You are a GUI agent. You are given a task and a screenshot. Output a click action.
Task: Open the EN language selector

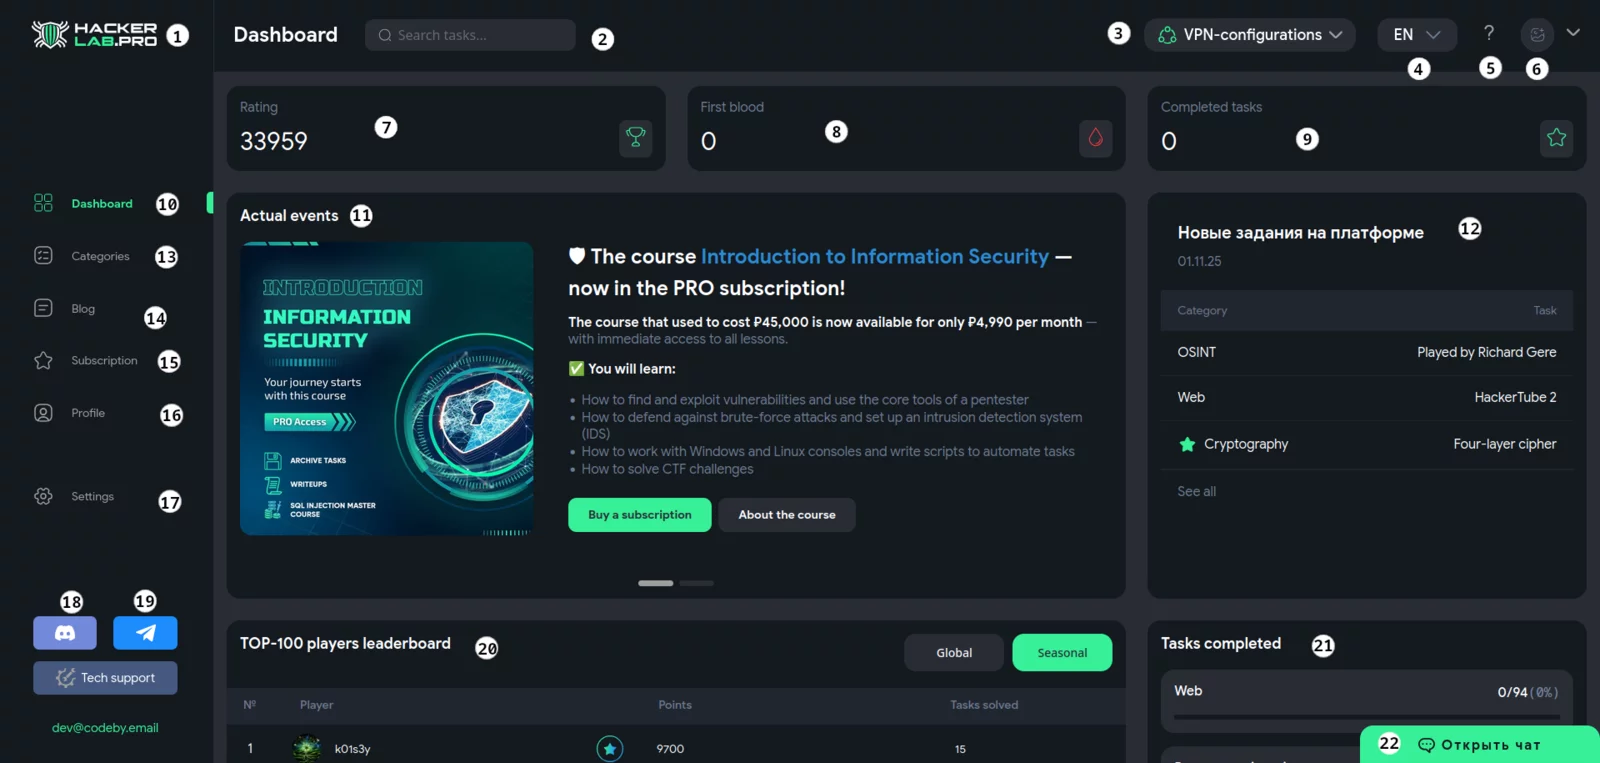click(1417, 35)
